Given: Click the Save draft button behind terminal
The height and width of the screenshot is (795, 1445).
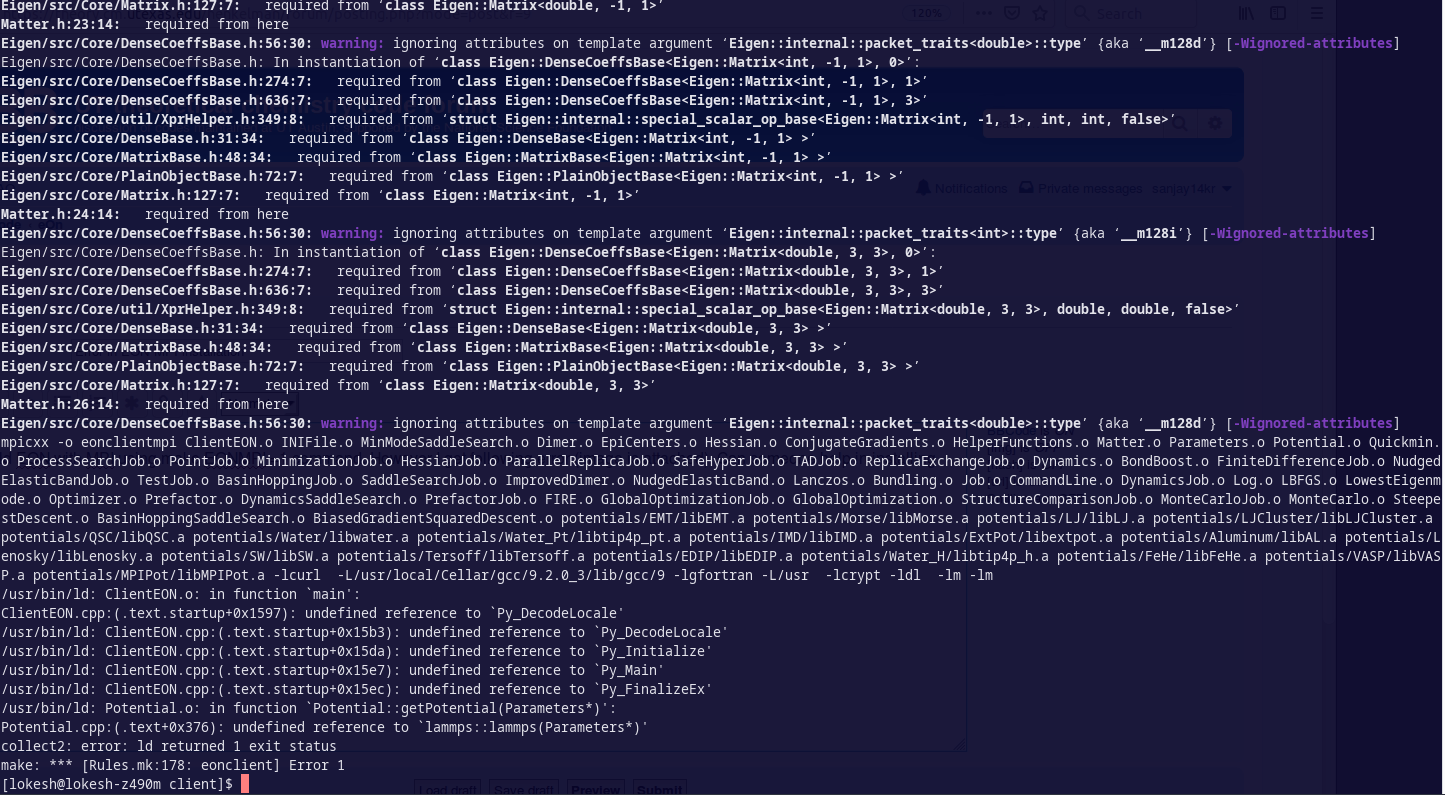Looking at the screenshot, I should [525, 789].
